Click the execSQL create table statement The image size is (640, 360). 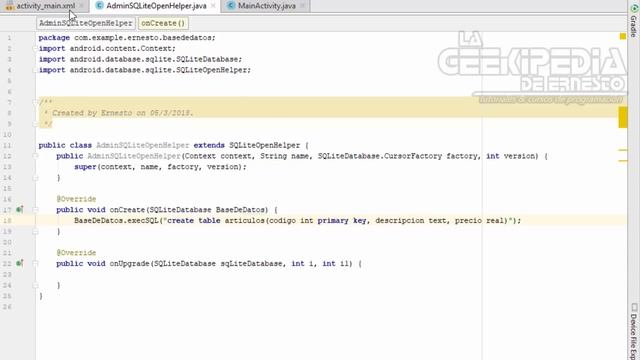298,221
